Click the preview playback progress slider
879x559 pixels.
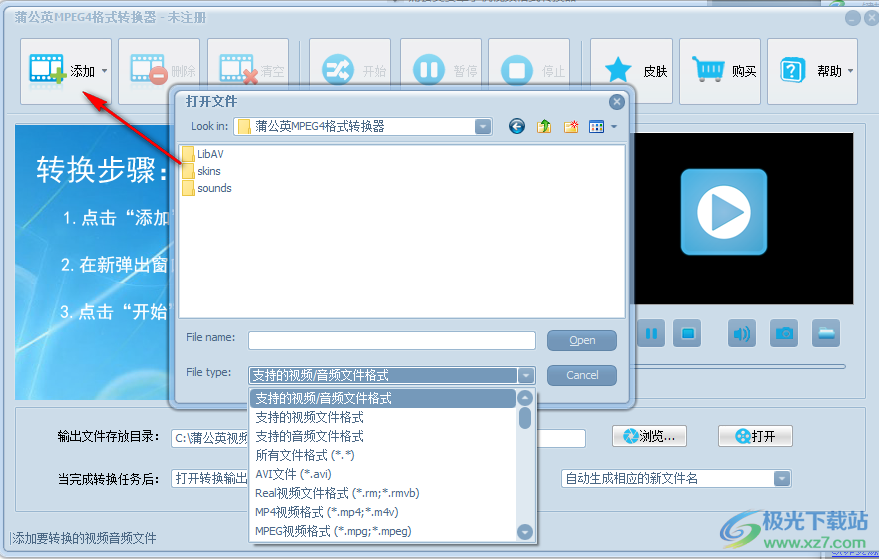(x=739, y=366)
